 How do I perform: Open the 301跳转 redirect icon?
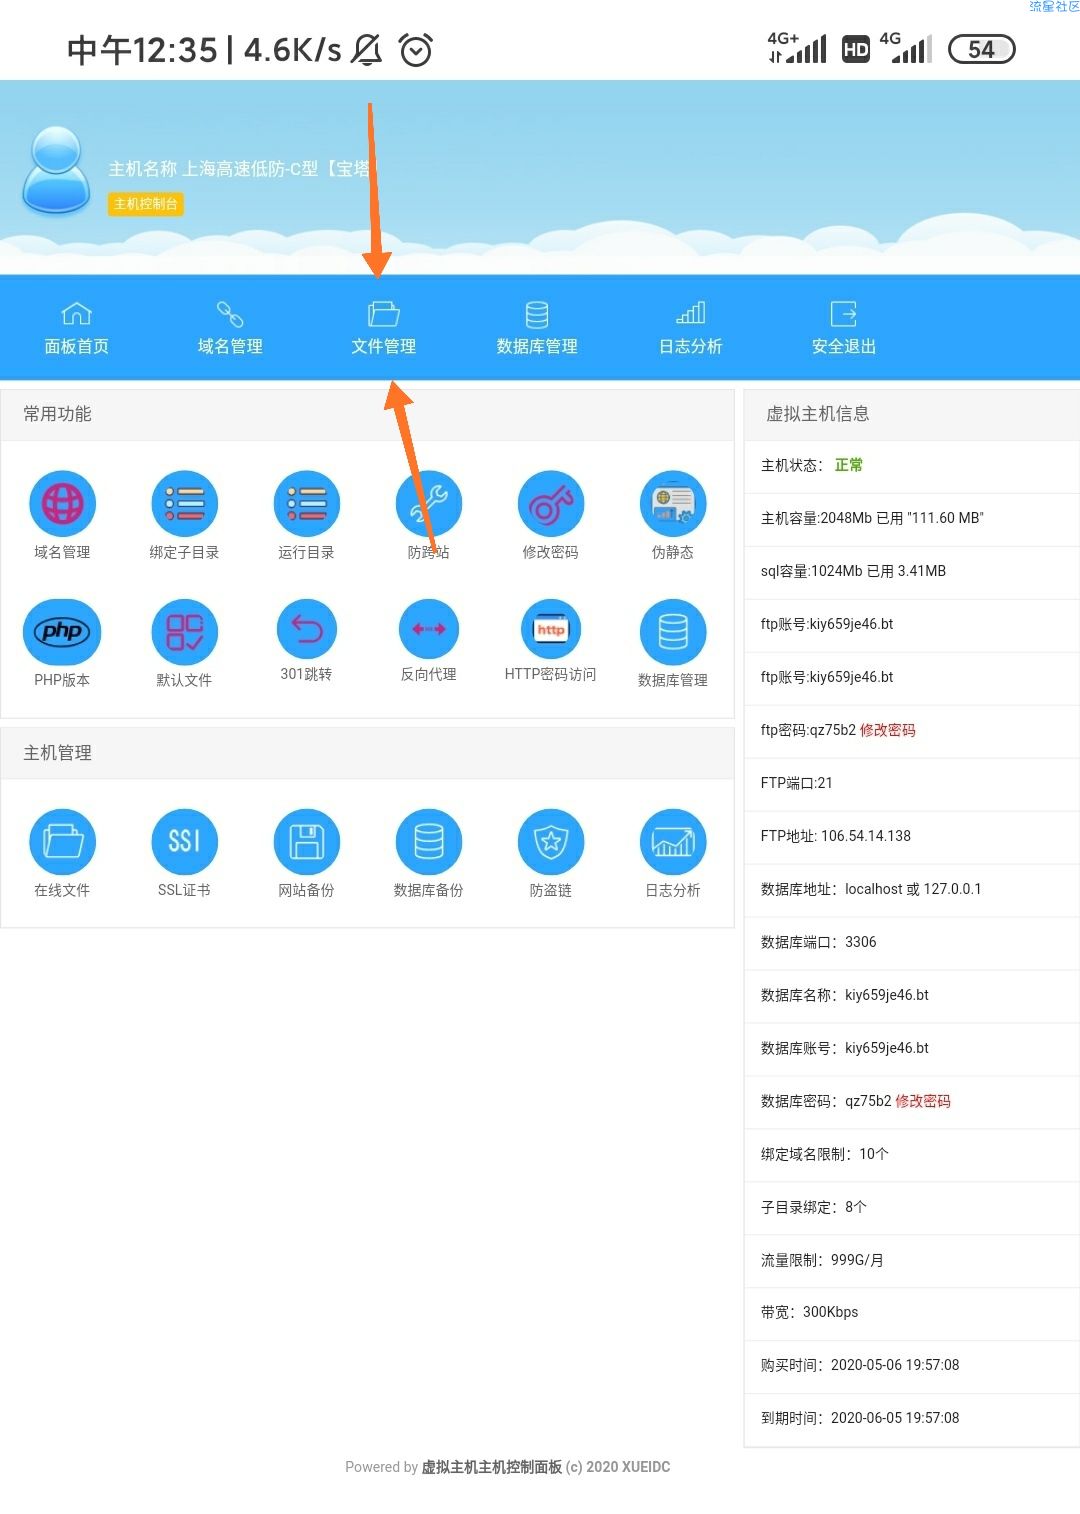(x=306, y=630)
